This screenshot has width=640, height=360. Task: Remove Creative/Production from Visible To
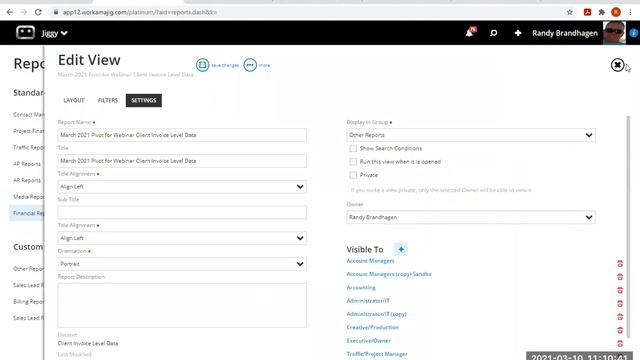[x=620, y=330]
